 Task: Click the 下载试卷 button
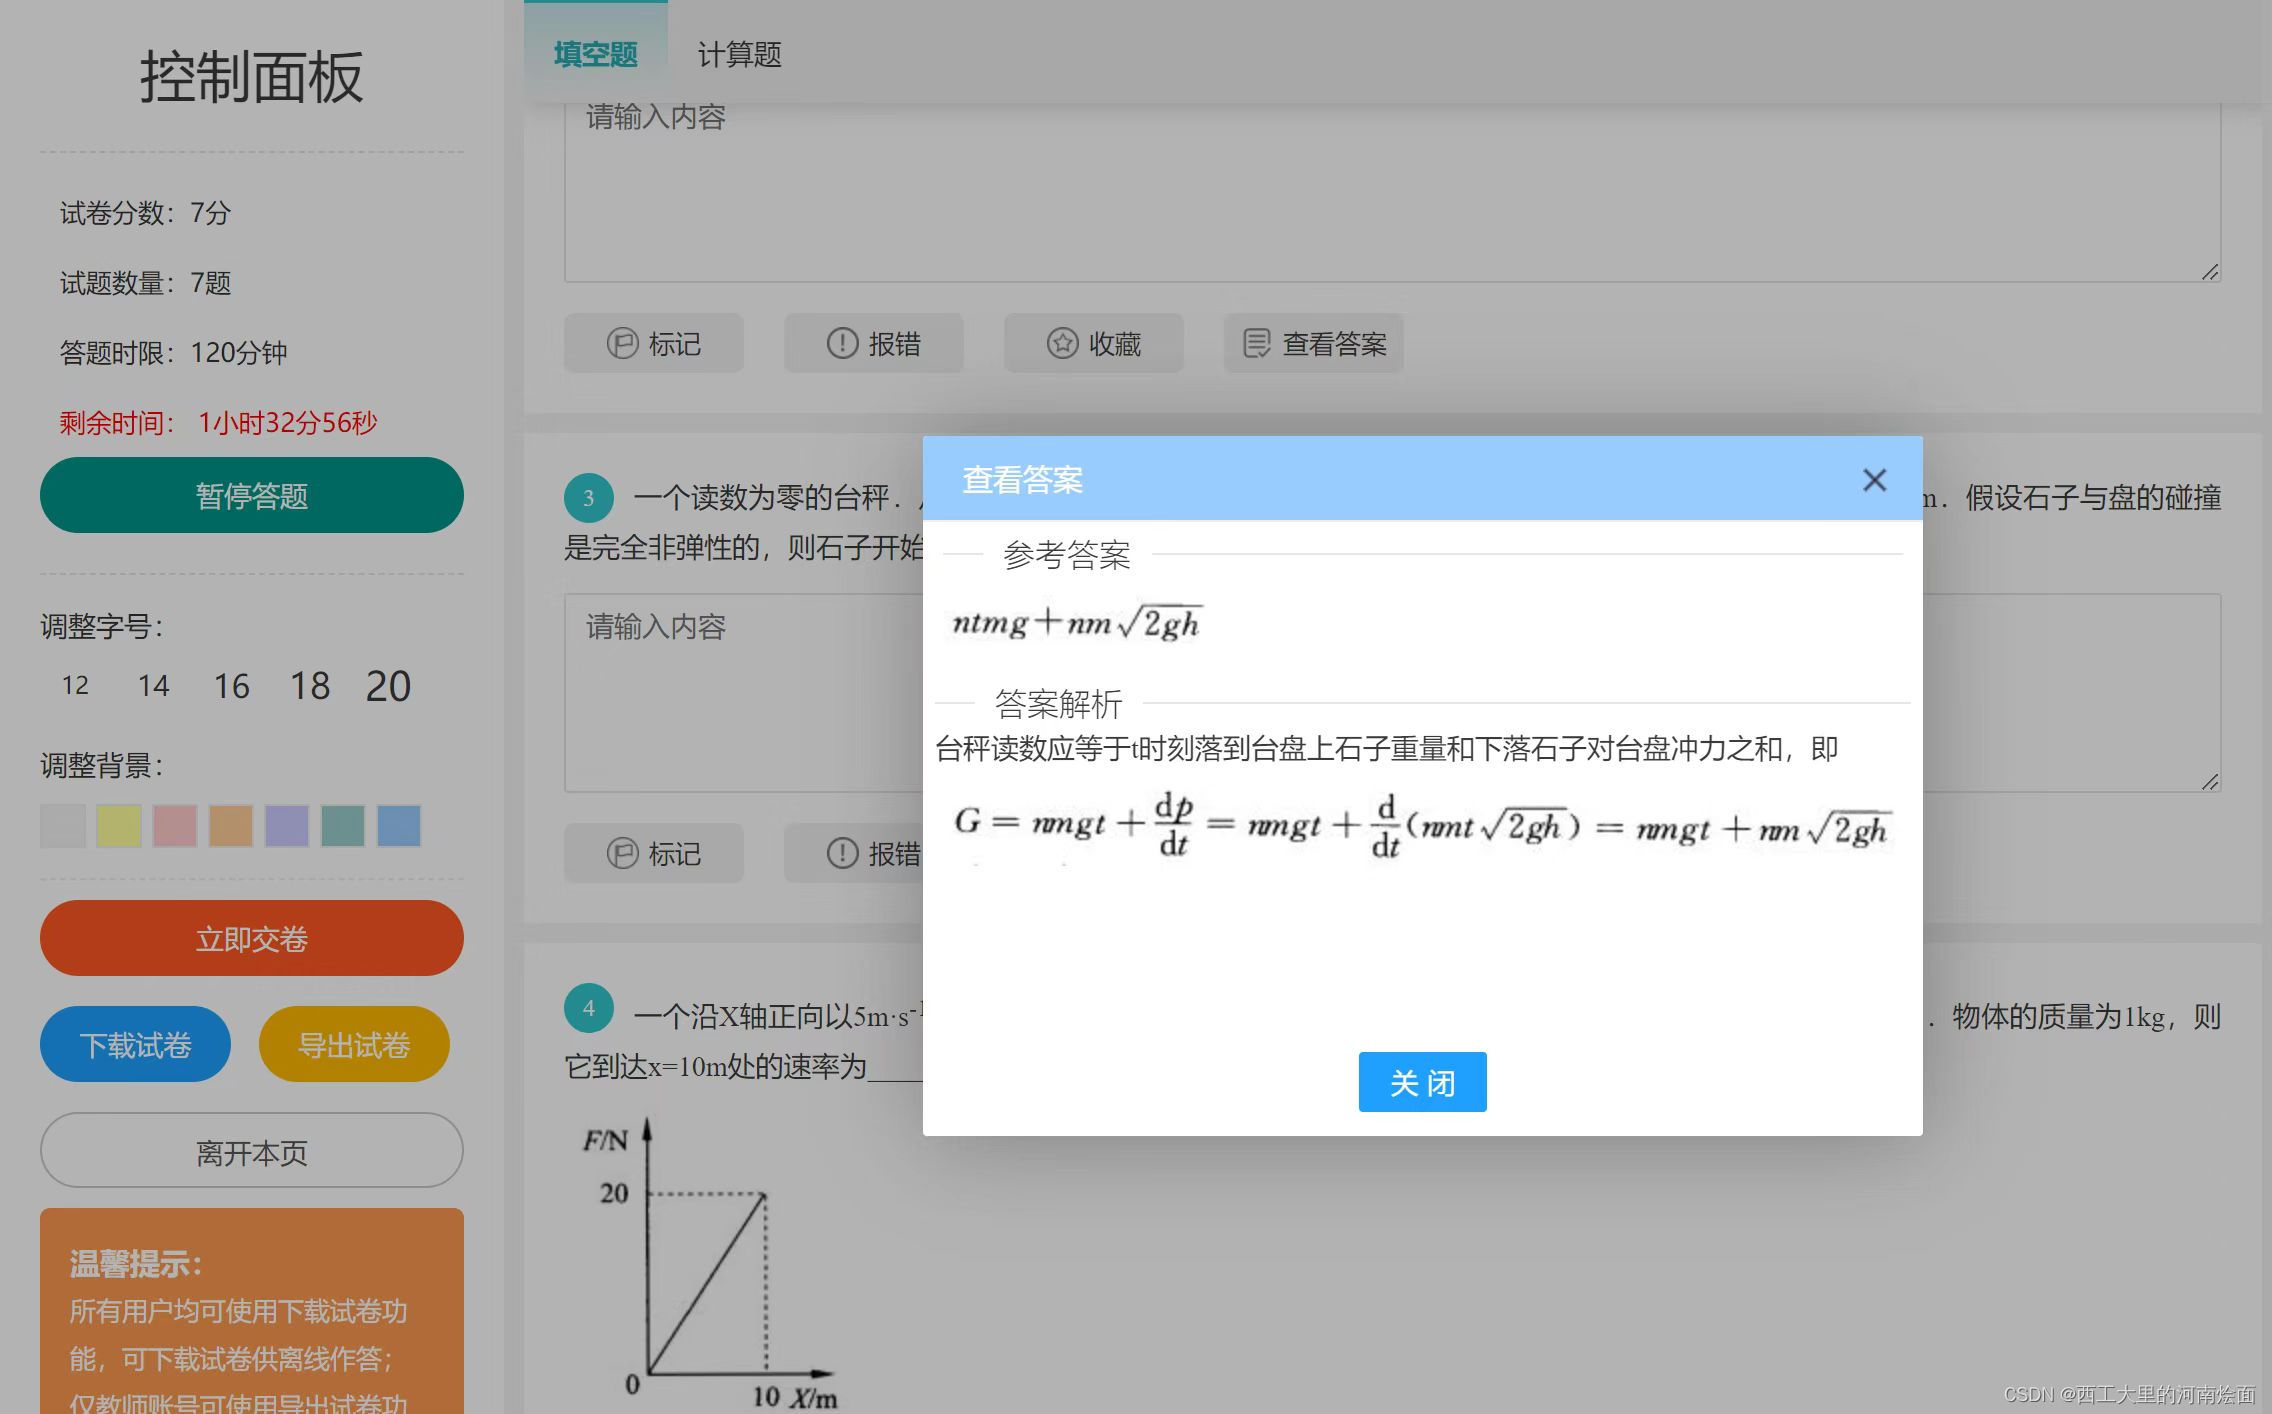click(x=135, y=1044)
